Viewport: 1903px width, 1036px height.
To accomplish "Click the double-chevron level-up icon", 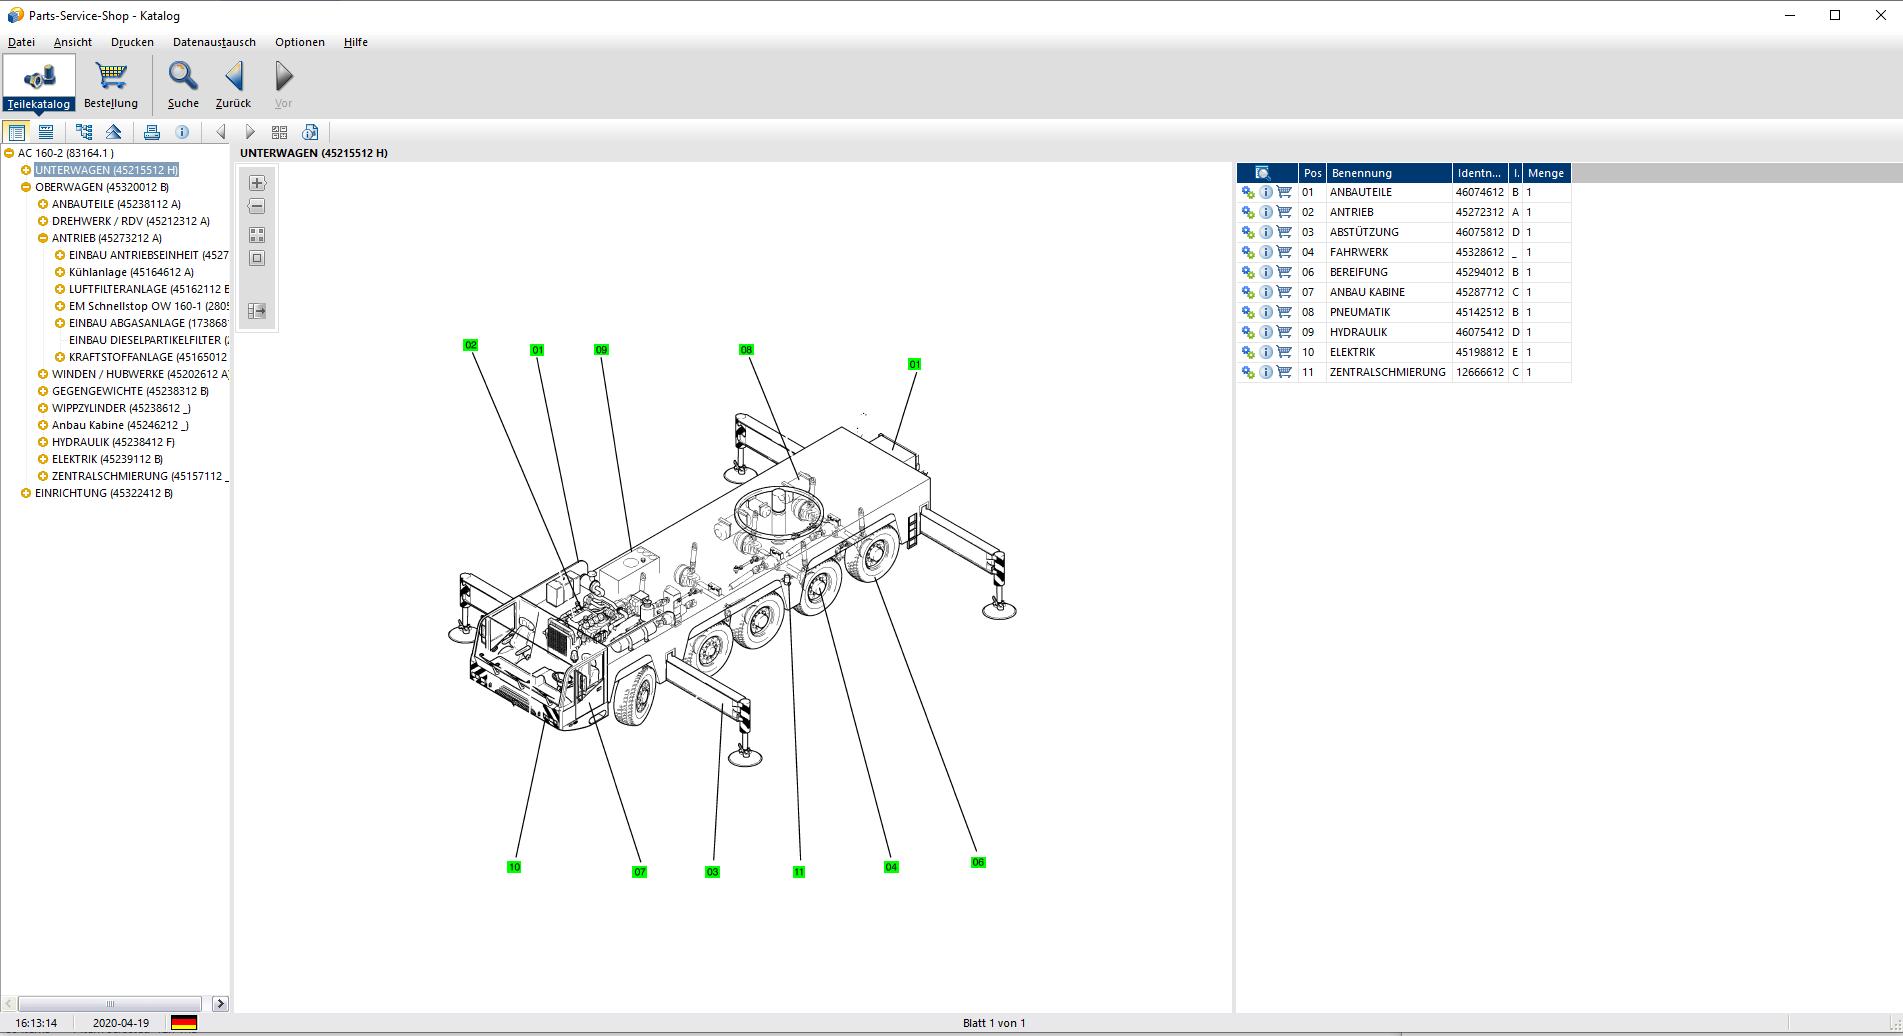I will pos(113,132).
